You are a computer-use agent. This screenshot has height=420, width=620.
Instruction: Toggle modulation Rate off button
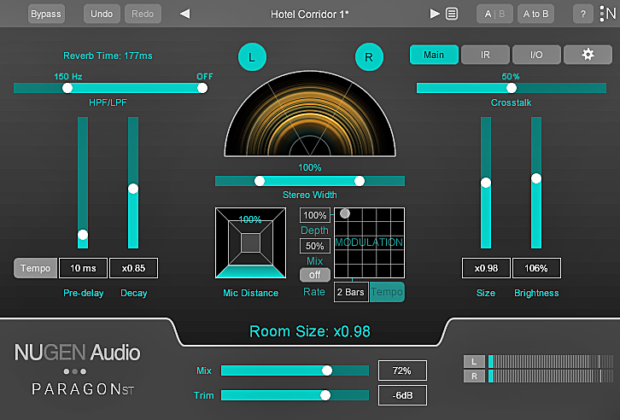tap(315, 275)
